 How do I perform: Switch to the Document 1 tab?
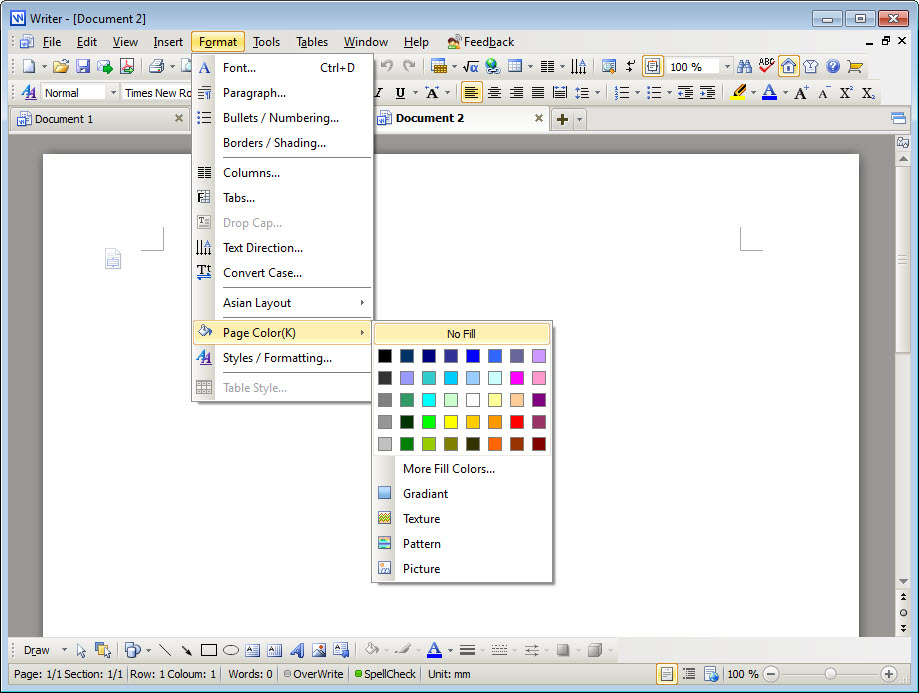[x=64, y=119]
